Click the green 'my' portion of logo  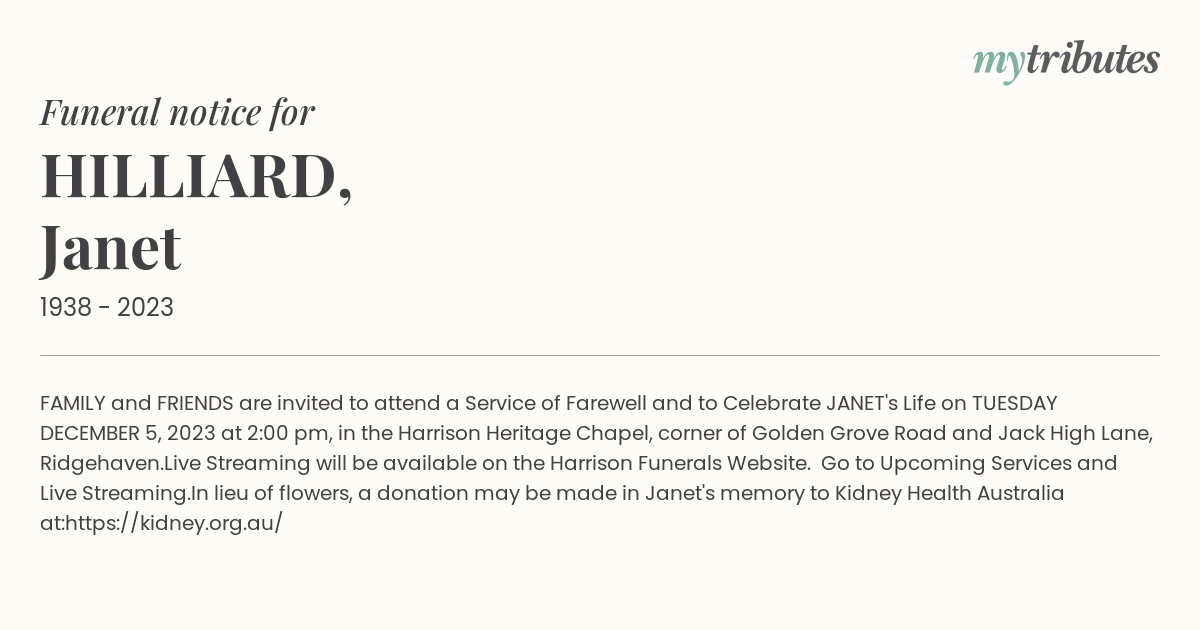(998, 63)
